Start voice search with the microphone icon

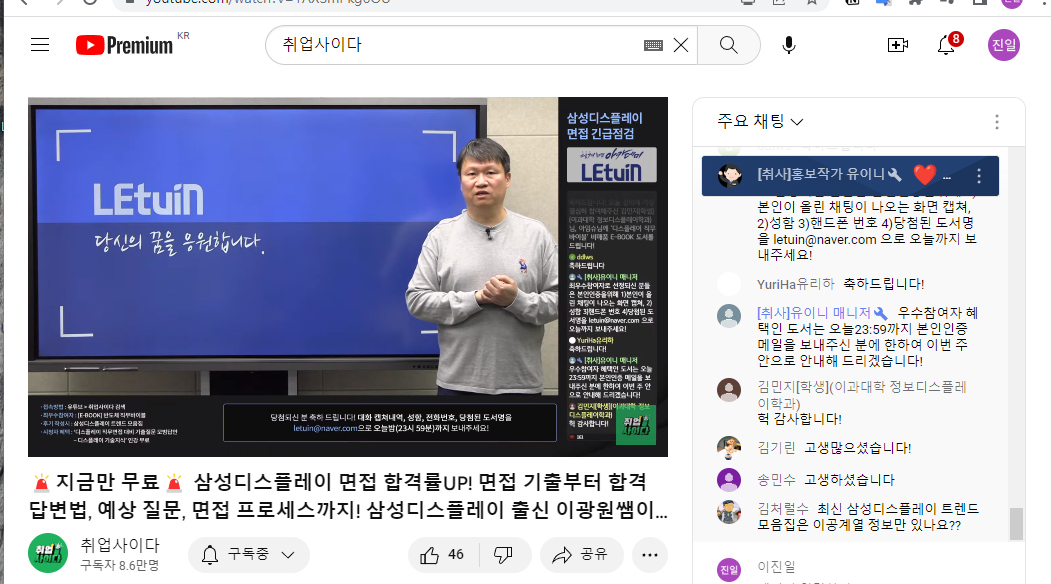[x=789, y=45]
